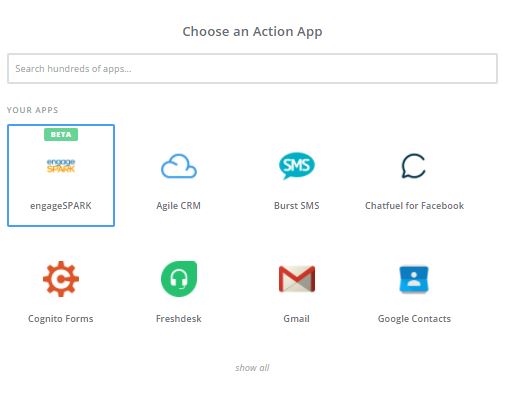Click the Chatfuel for Facebook label
Screen dimensions: 508x398
[414, 205]
